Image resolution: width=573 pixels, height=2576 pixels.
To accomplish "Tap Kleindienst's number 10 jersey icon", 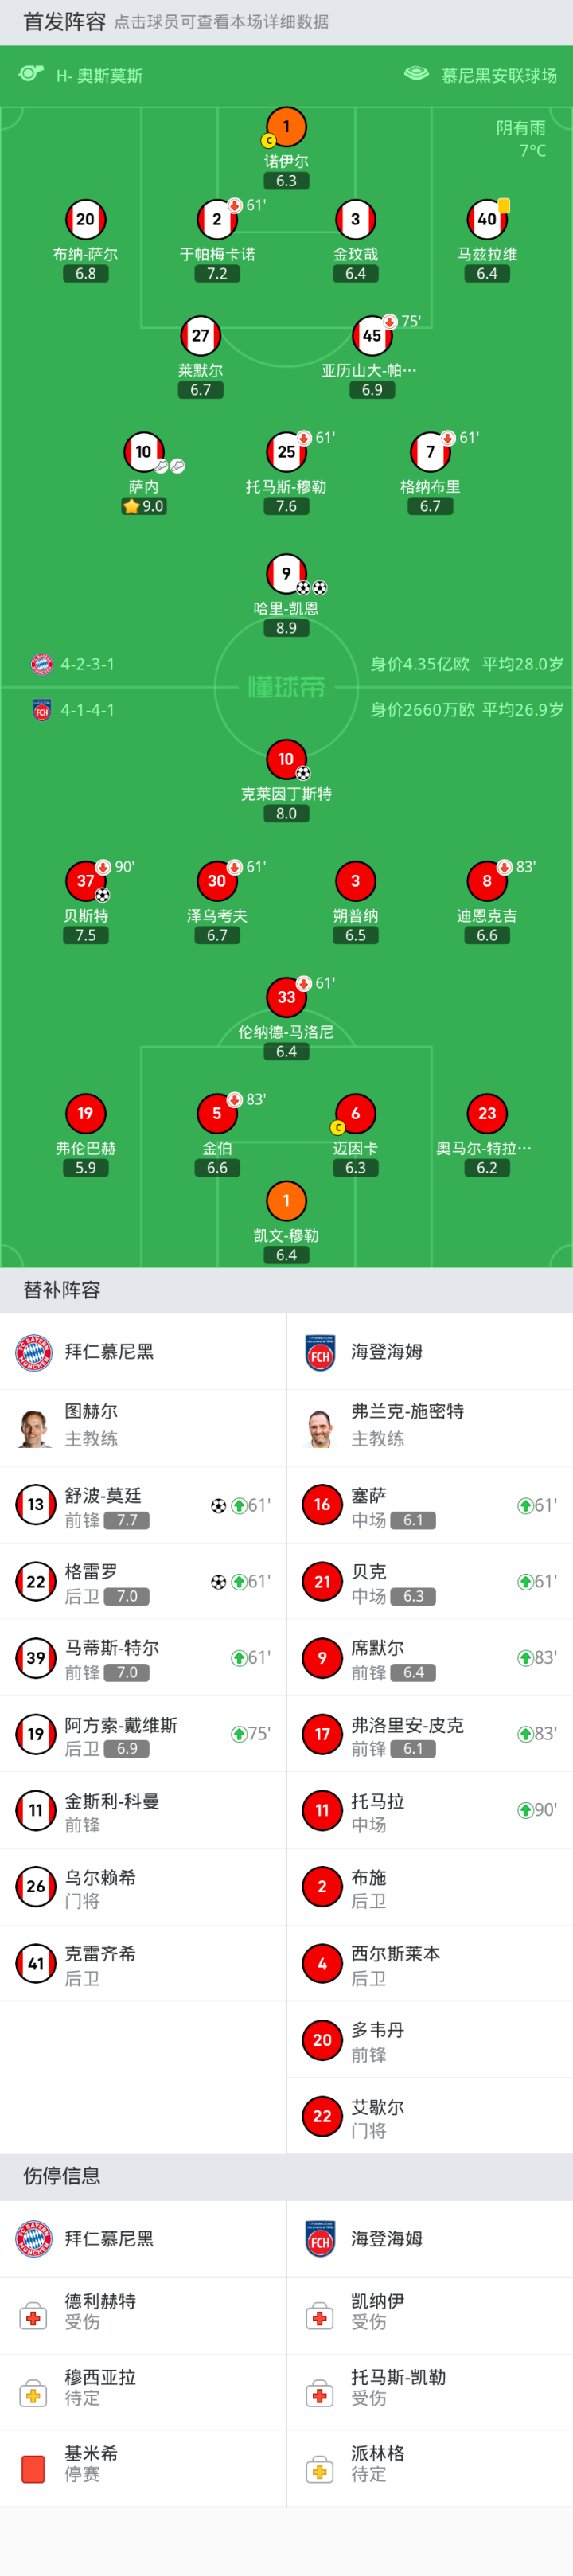I will click(x=286, y=759).
